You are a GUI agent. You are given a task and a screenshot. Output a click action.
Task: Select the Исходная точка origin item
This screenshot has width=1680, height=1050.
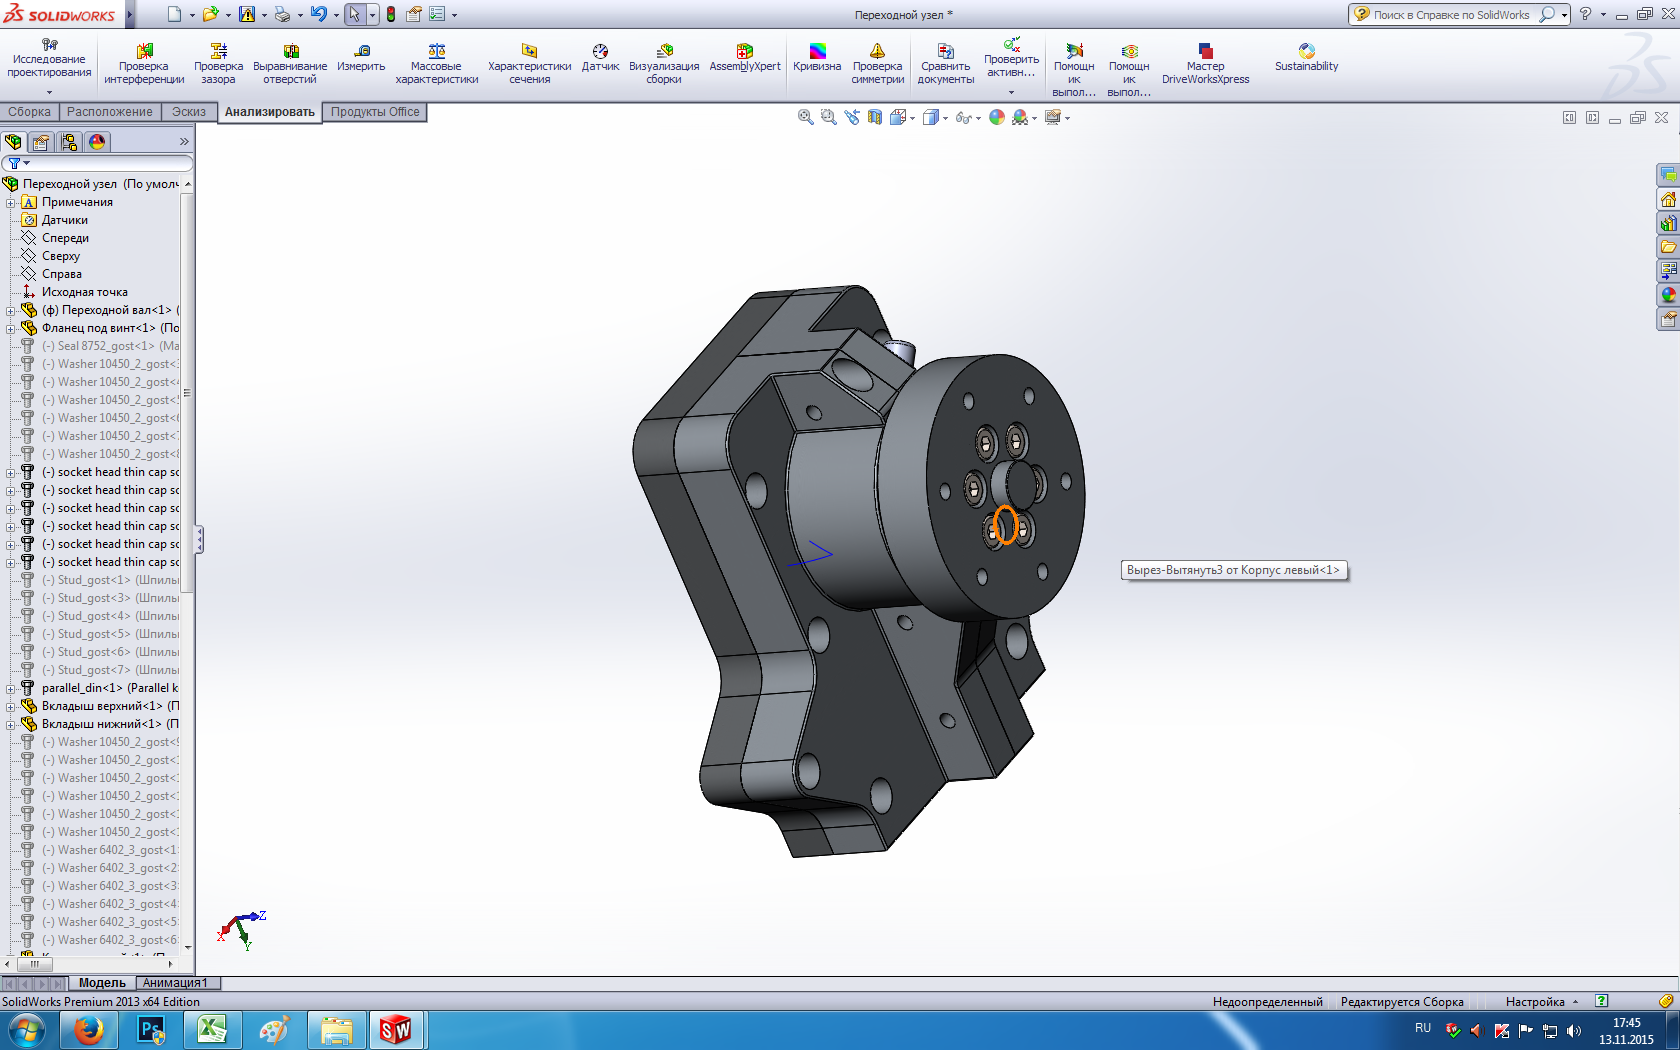coord(84,292)
